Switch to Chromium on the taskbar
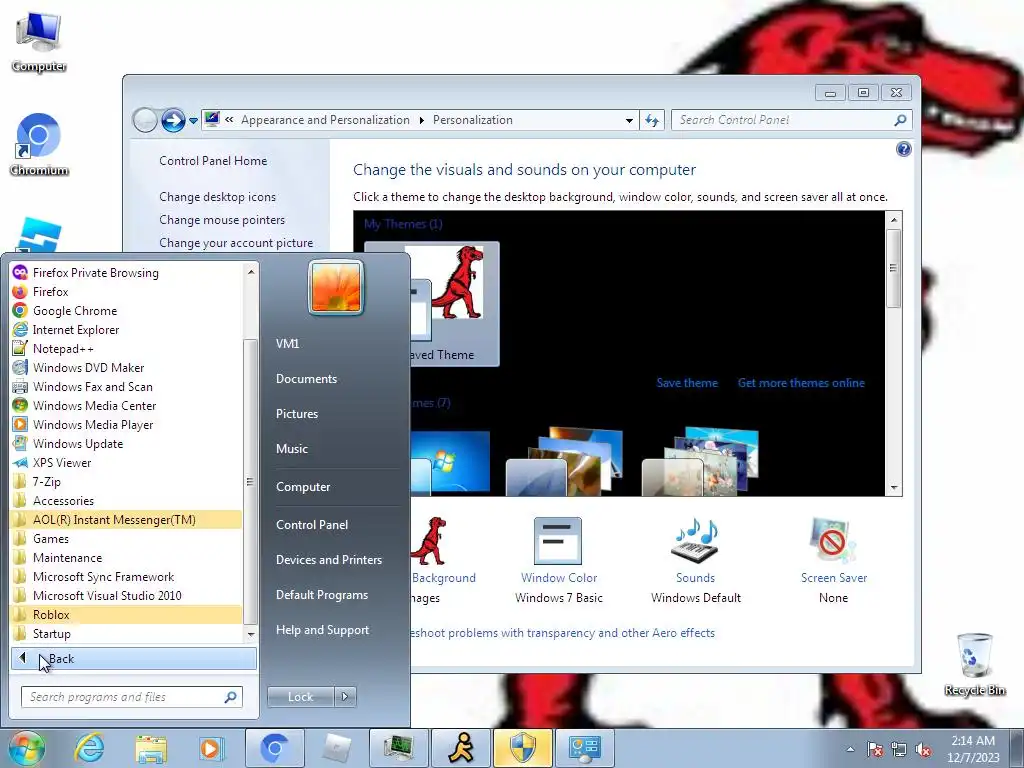 click(274, 748)
